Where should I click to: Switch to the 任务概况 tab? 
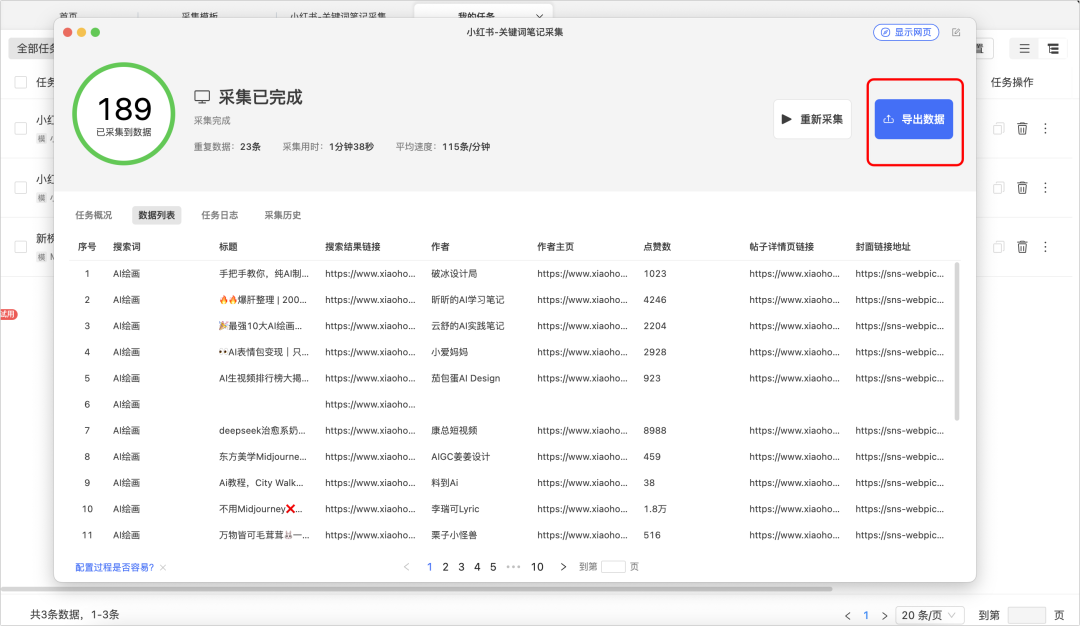[x=94, y=215]
